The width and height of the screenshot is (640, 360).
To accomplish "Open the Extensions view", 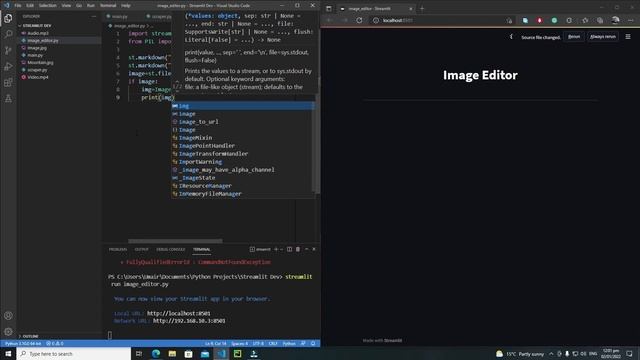I will click(x=8, y=82).
